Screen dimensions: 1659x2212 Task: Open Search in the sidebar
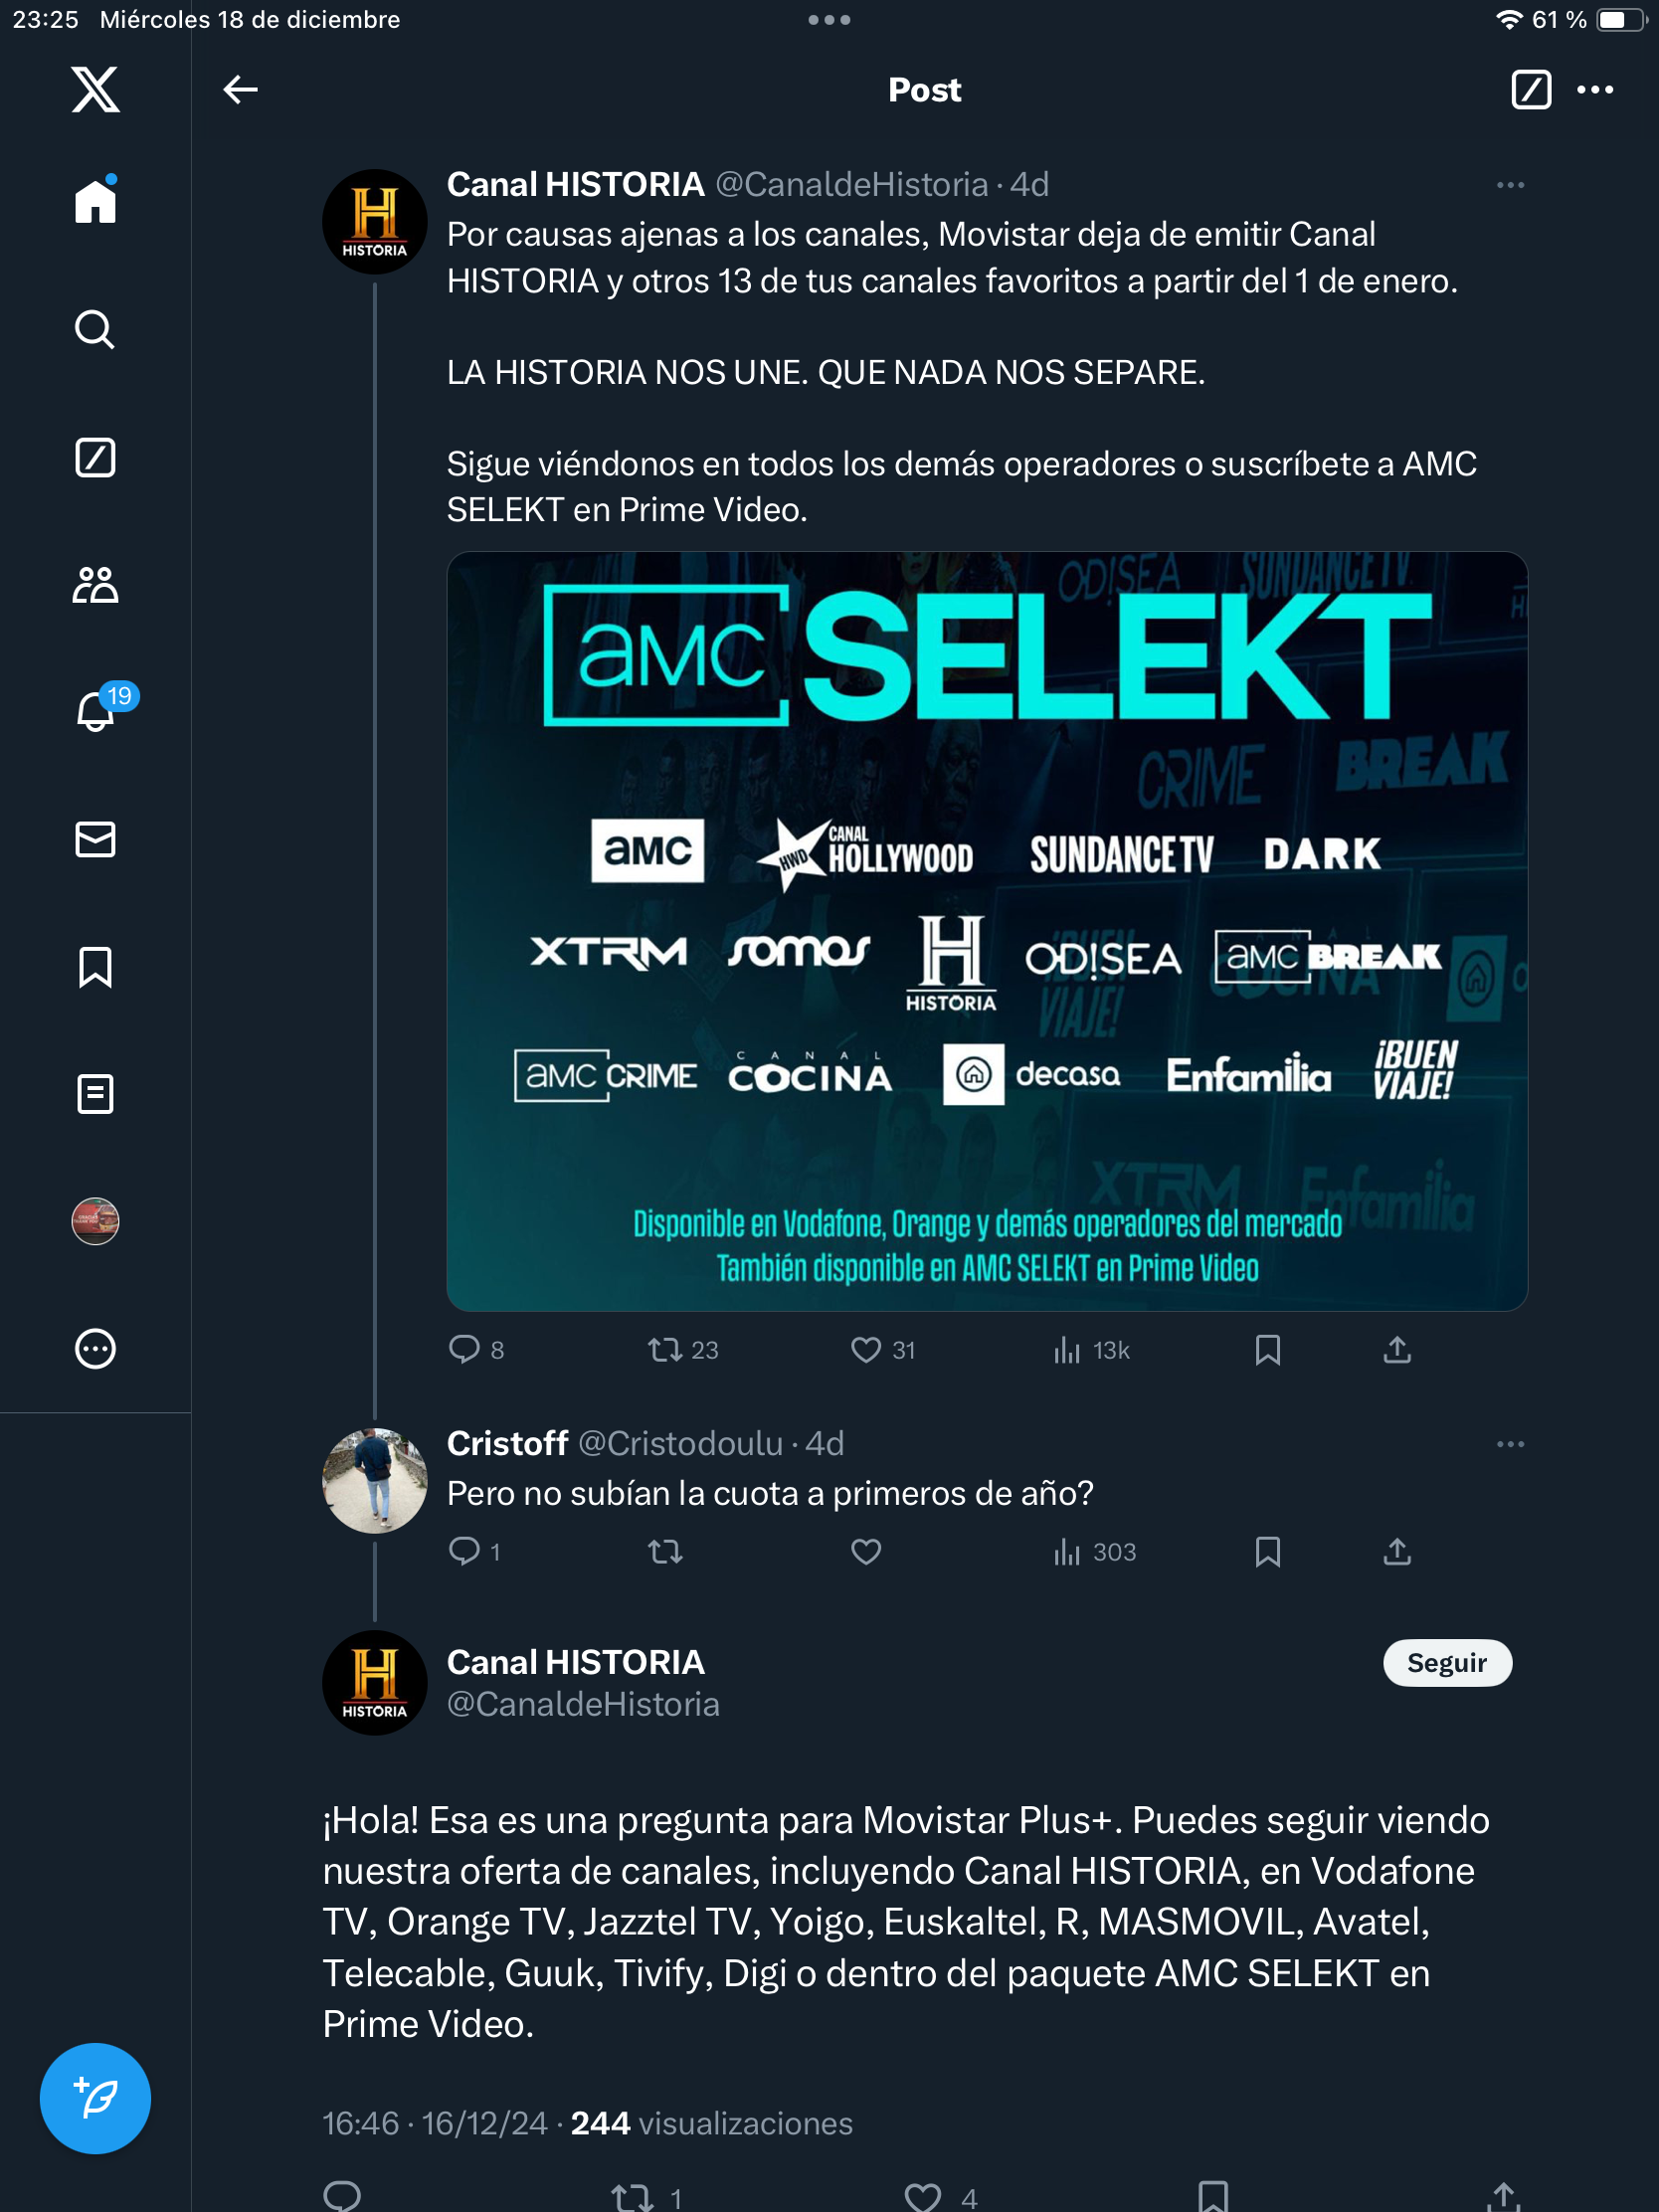tap(95, 329)
